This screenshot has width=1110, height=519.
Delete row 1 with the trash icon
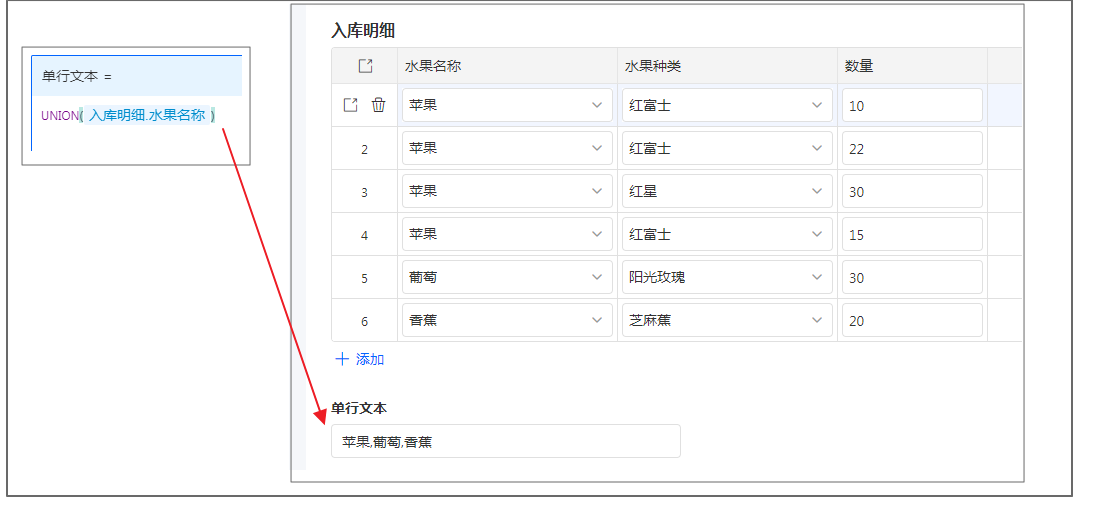tap(378, 105)
